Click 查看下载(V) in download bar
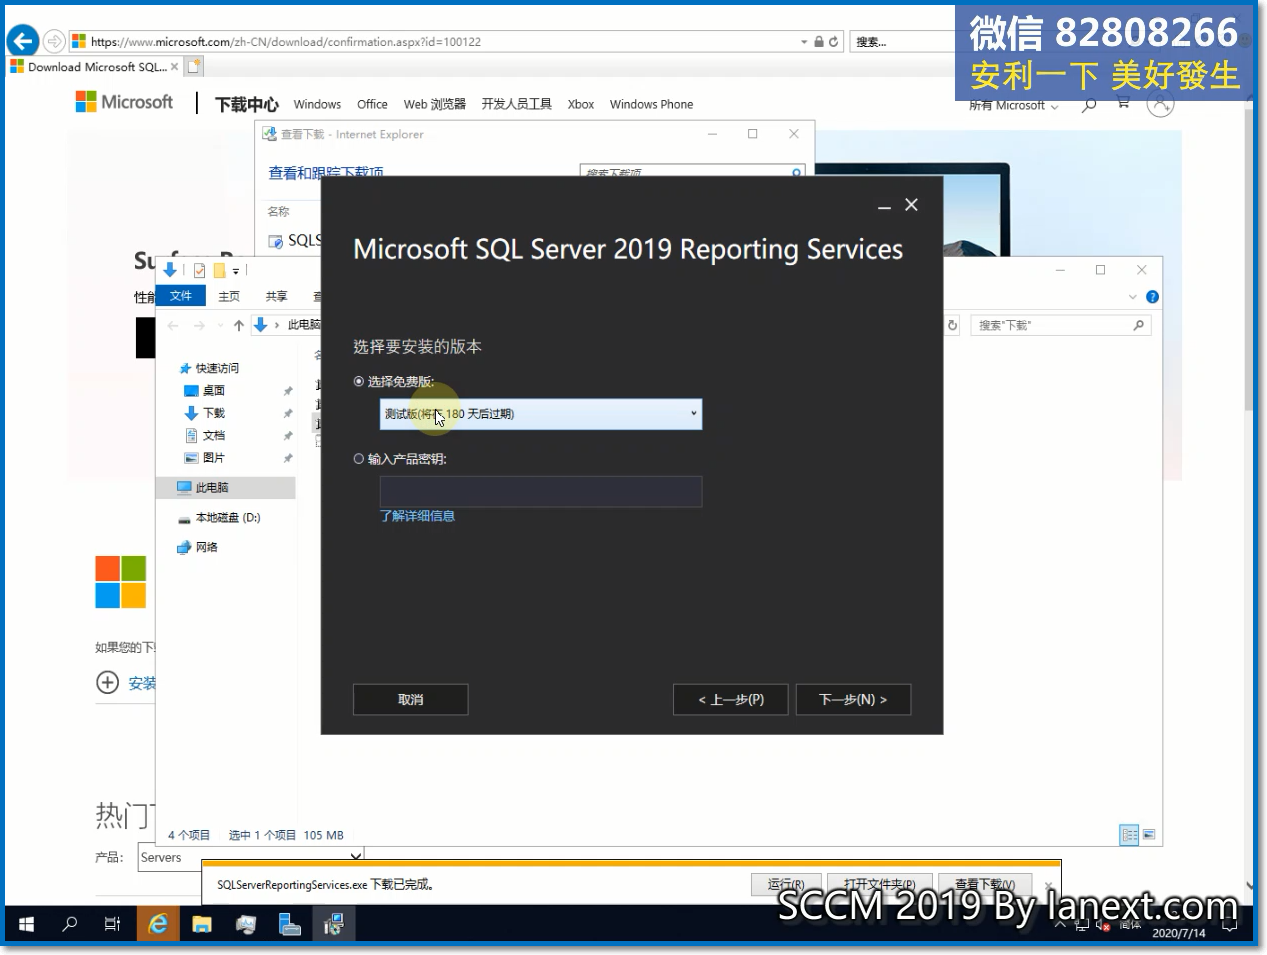Image resolution: width=1267 pixels, height=955 pixels. tap(986, 884)
